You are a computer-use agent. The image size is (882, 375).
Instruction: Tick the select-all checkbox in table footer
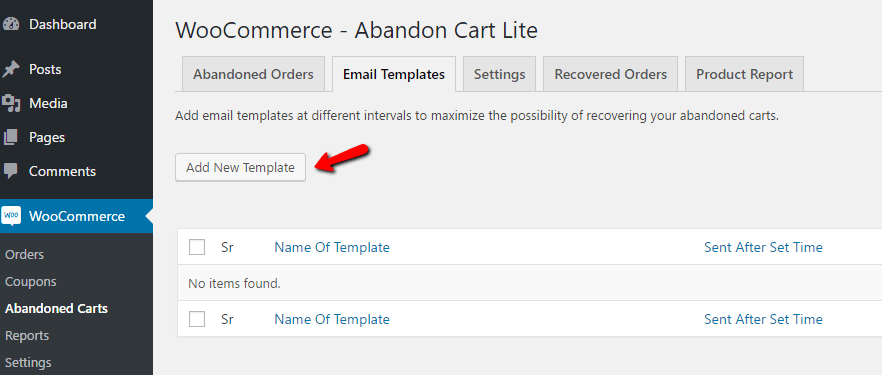click(197, 319)
